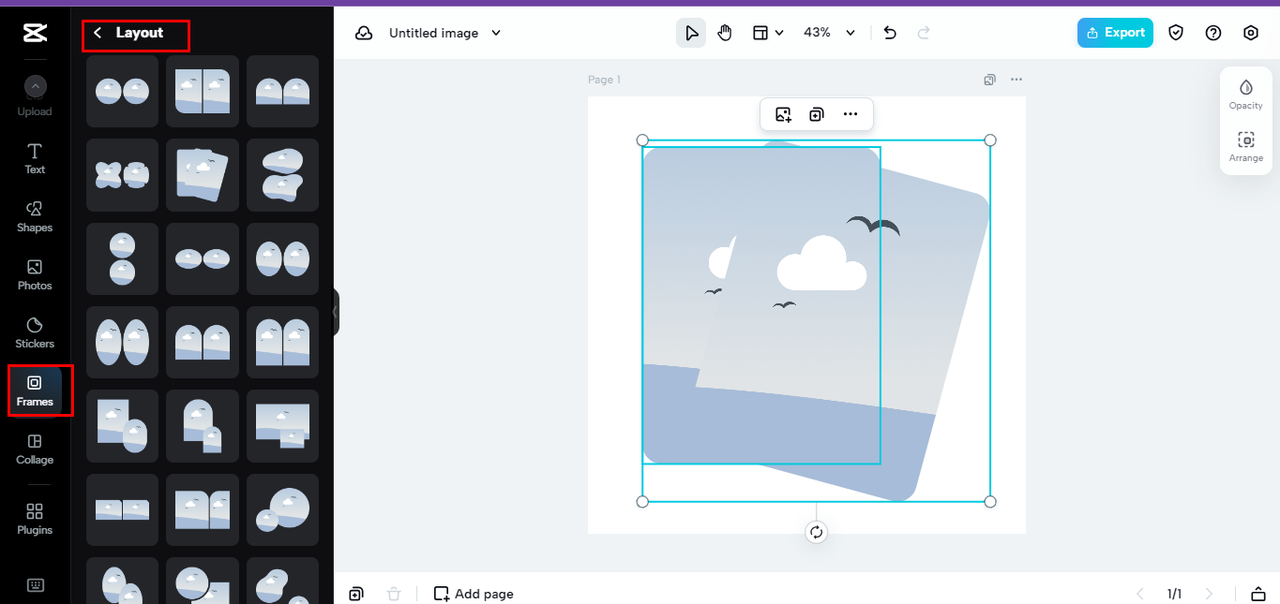Click the Page 1 label
The image size is (1280, 604).
[604, 80]
